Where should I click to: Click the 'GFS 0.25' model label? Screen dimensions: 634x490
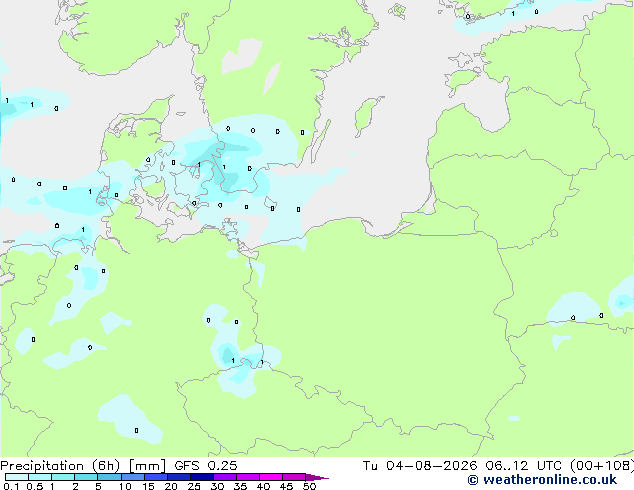tap(206, 466)
